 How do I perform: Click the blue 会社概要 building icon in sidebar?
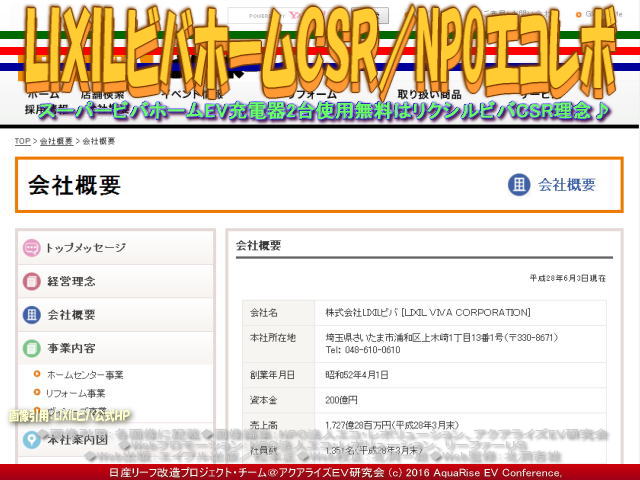point(31,315)
